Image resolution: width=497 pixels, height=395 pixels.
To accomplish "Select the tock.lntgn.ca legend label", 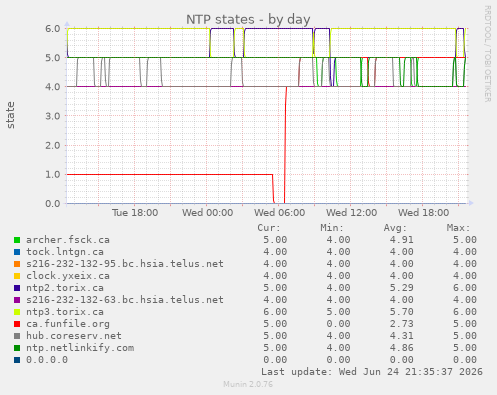I will tap(65, 252).
